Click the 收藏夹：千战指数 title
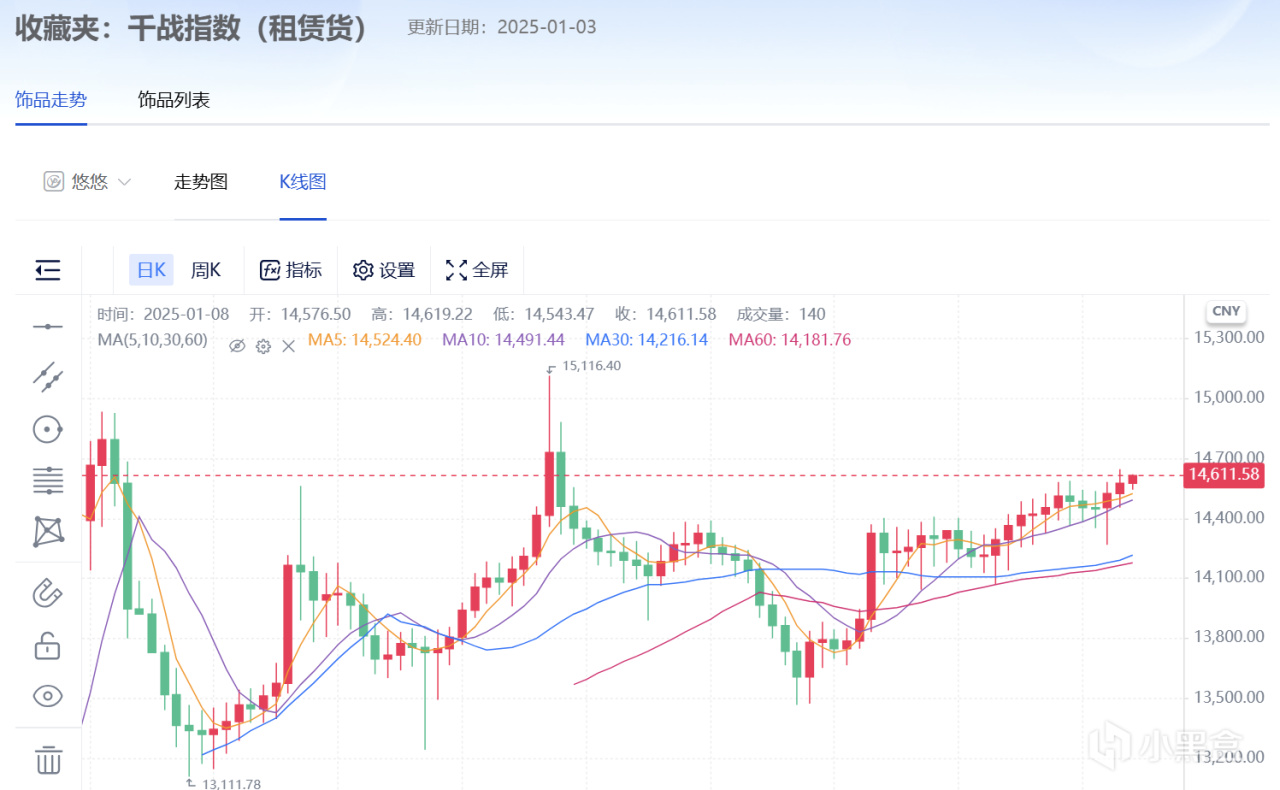1280x790 pixels. point(192,27)
